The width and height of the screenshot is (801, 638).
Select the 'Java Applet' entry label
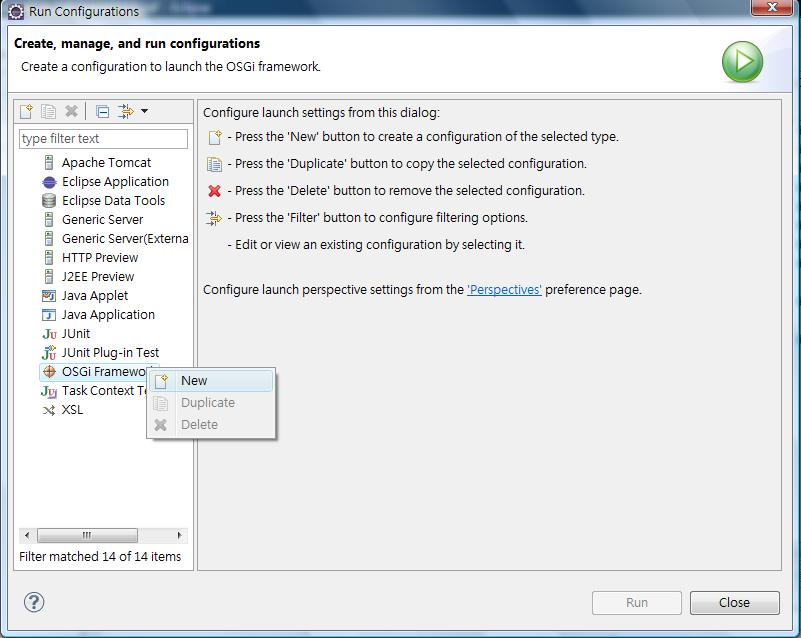[95, 296]
